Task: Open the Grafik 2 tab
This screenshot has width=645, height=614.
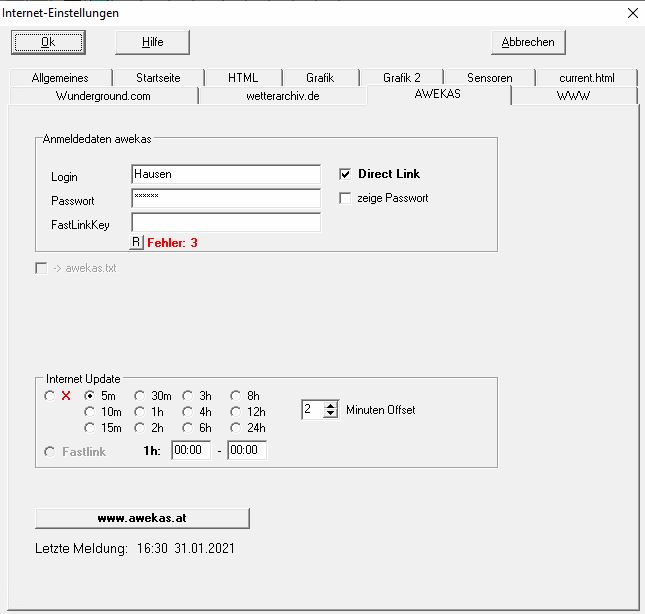Action: (401, 78)
